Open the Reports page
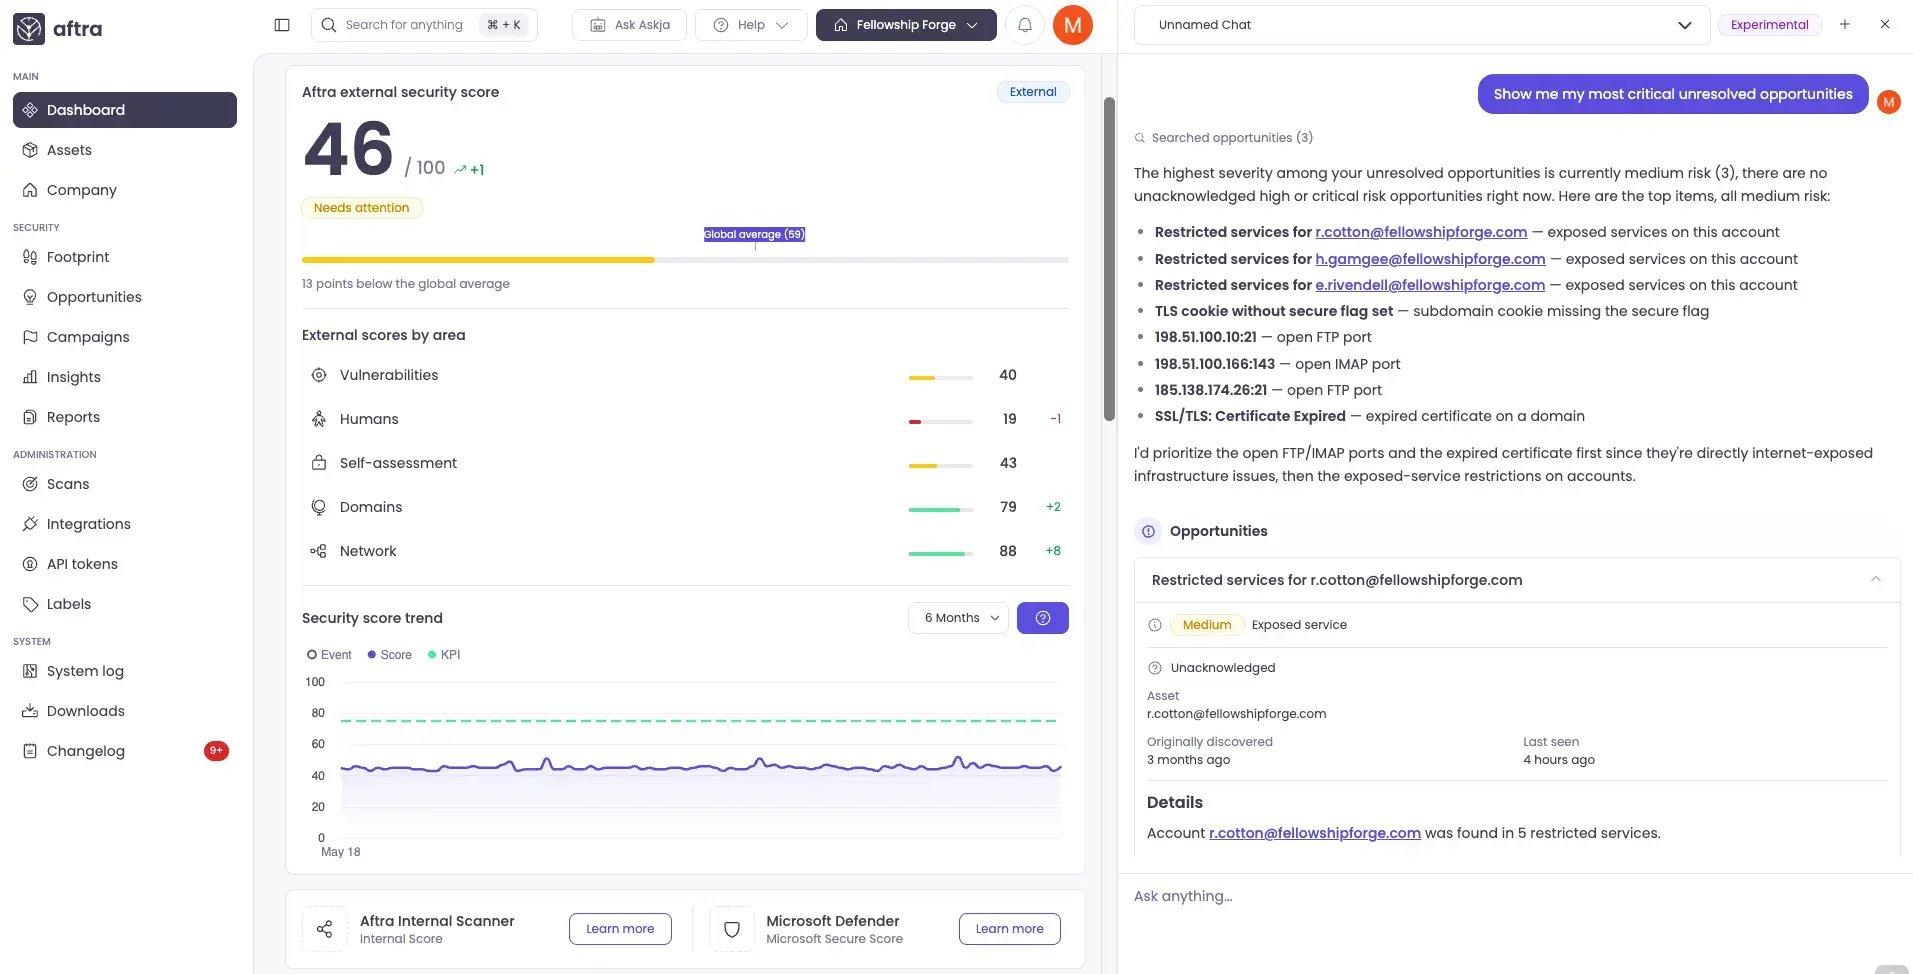Viewport: 1913px width, 974px height. pos(125,417)
